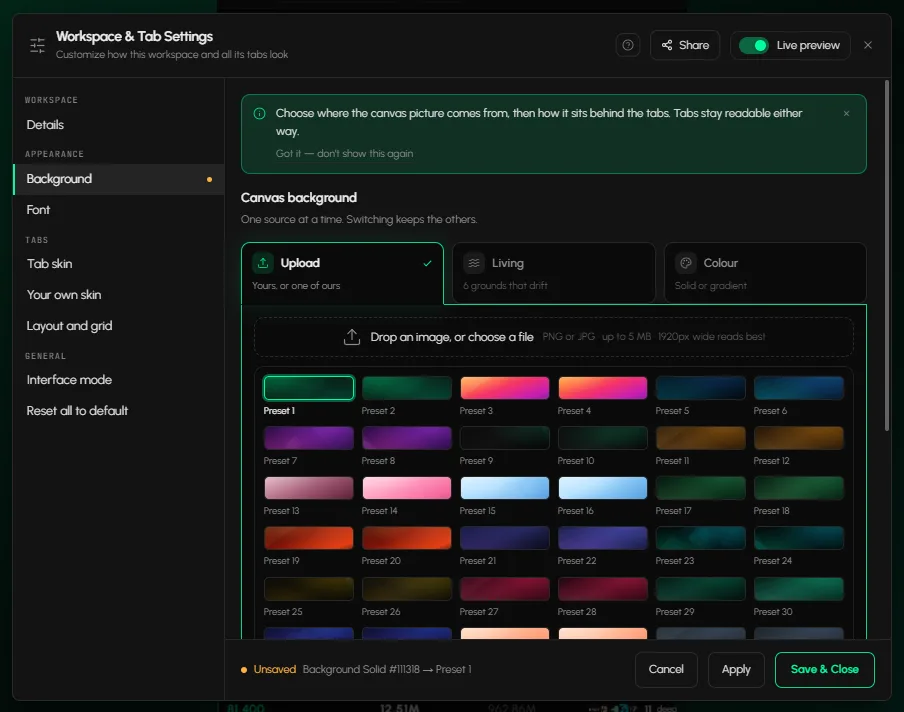Click the Cancel button

coord(666,669)
